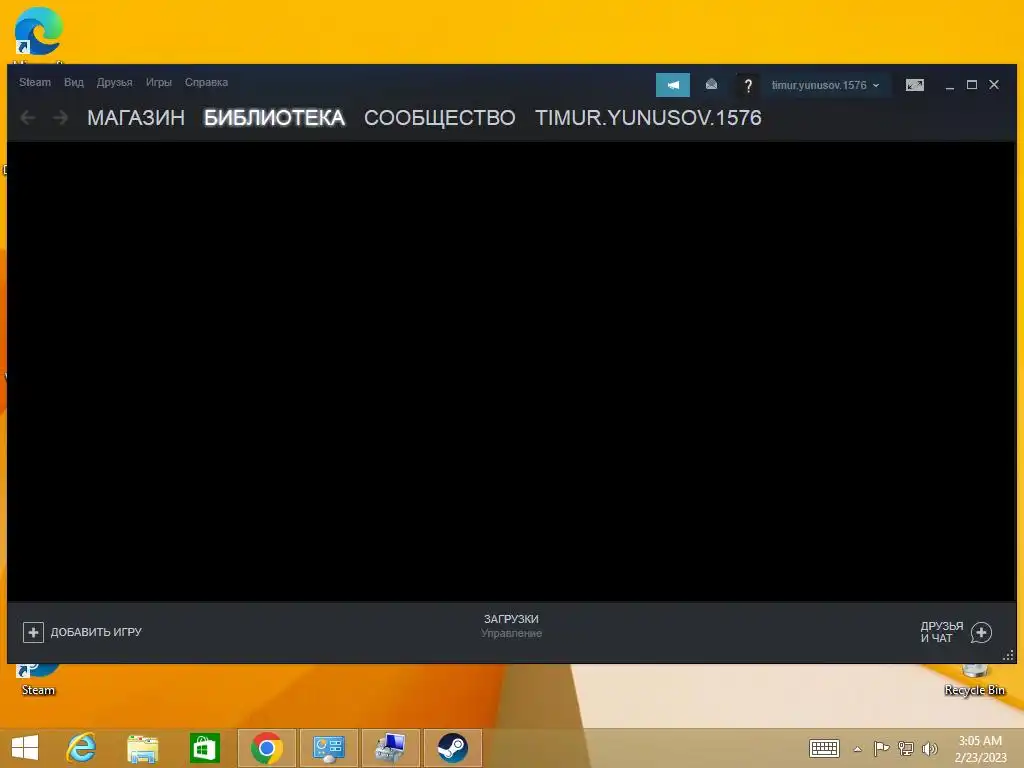Open the network status tray icon
The width and height of the screenshot is (1024, 768).
[x=905, y=748]
